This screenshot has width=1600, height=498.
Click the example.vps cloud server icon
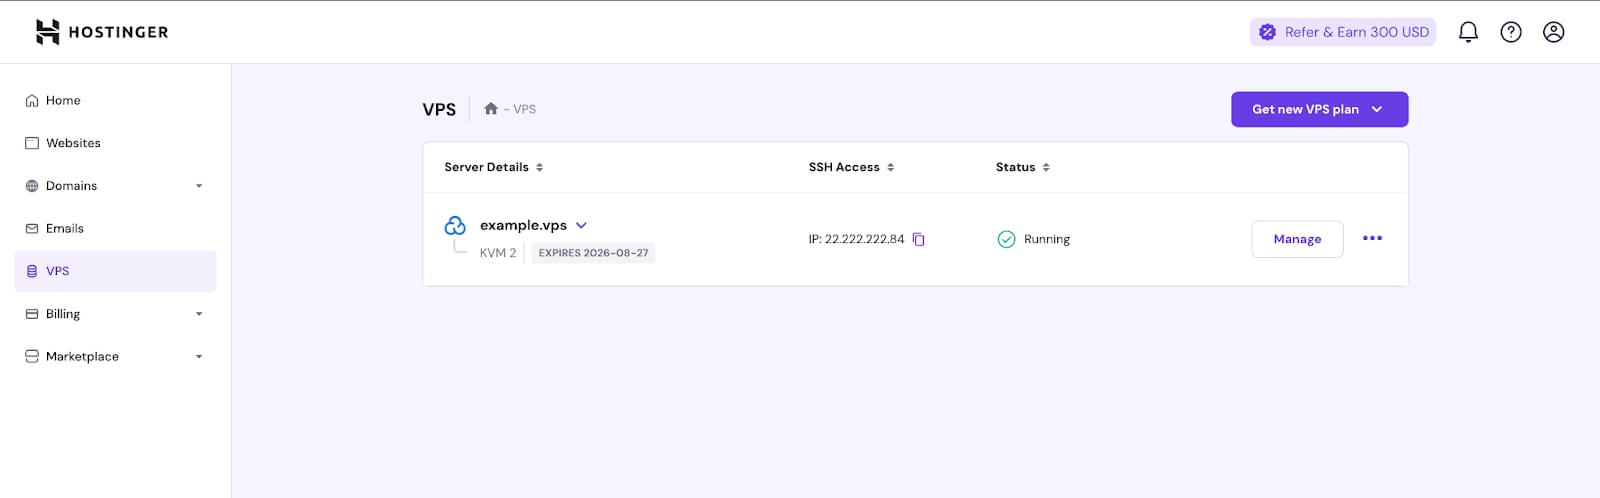455,226
